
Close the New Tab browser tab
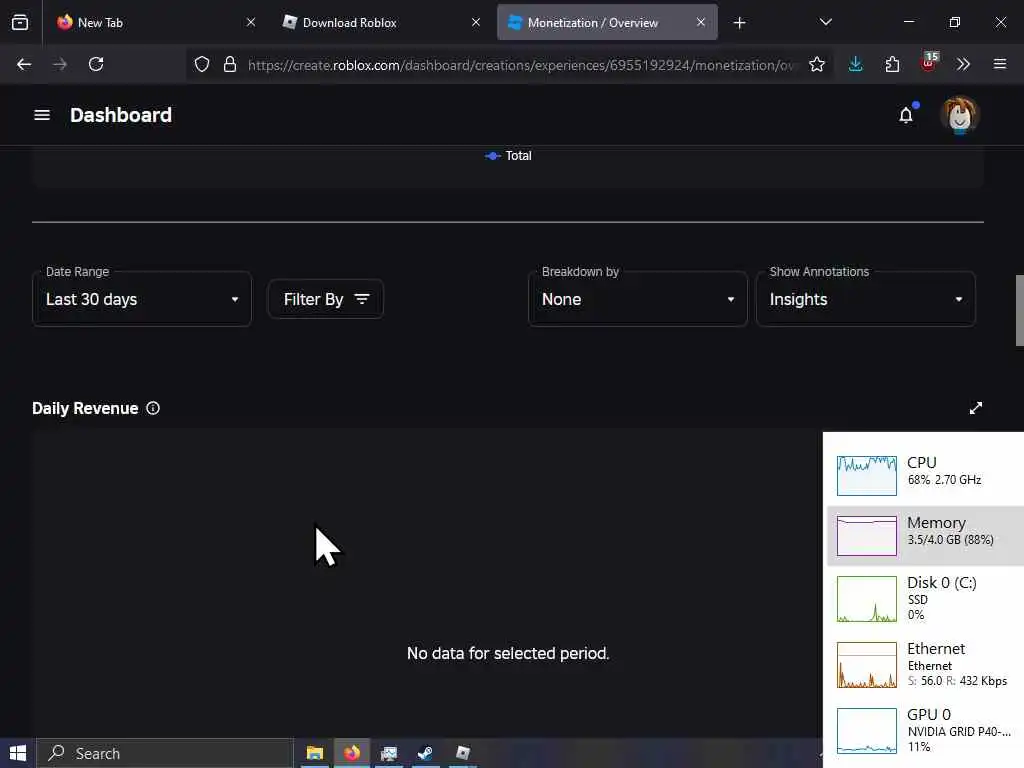[251, 22]
